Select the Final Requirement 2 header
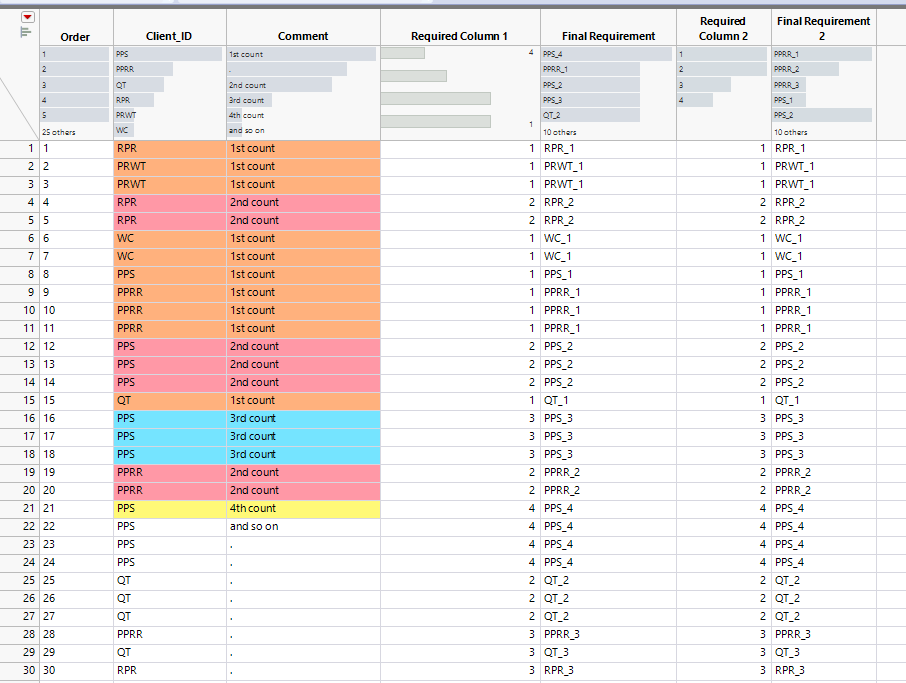Screen dimensions: 906x683 822,28
